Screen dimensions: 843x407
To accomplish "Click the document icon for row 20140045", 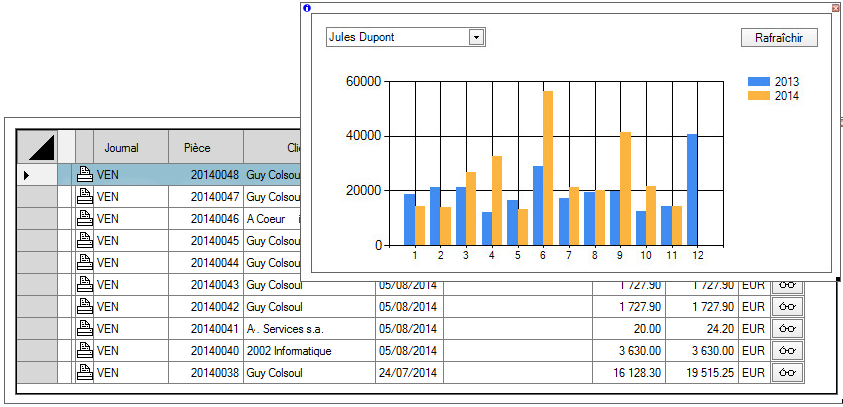I will pyautogui.click(x=85, y=240).
